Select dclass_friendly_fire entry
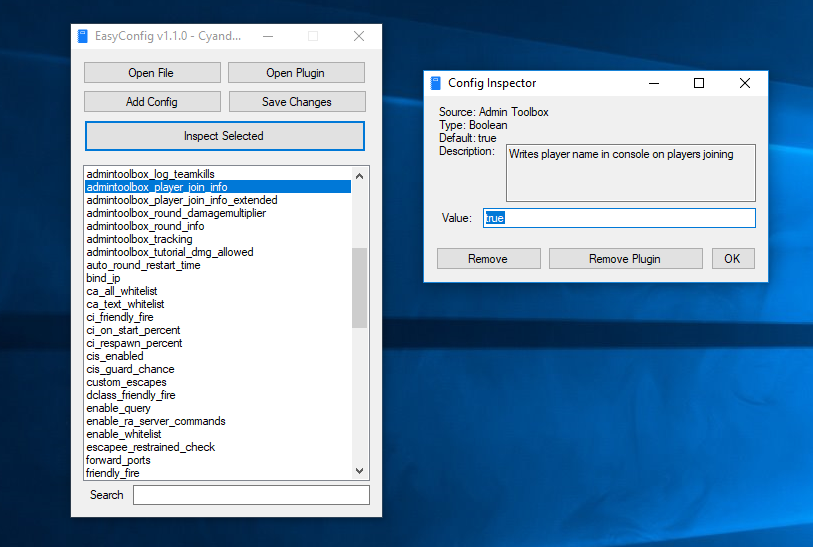 point(218,395)
